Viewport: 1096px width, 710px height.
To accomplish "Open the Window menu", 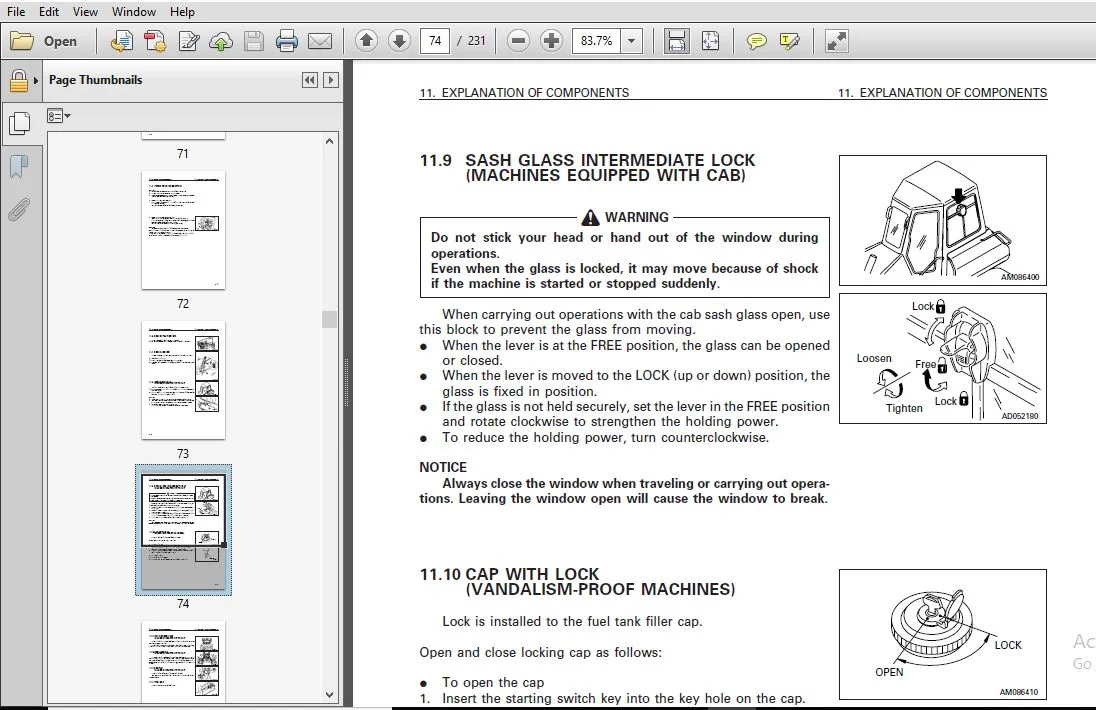I will (x=134, y=11).
